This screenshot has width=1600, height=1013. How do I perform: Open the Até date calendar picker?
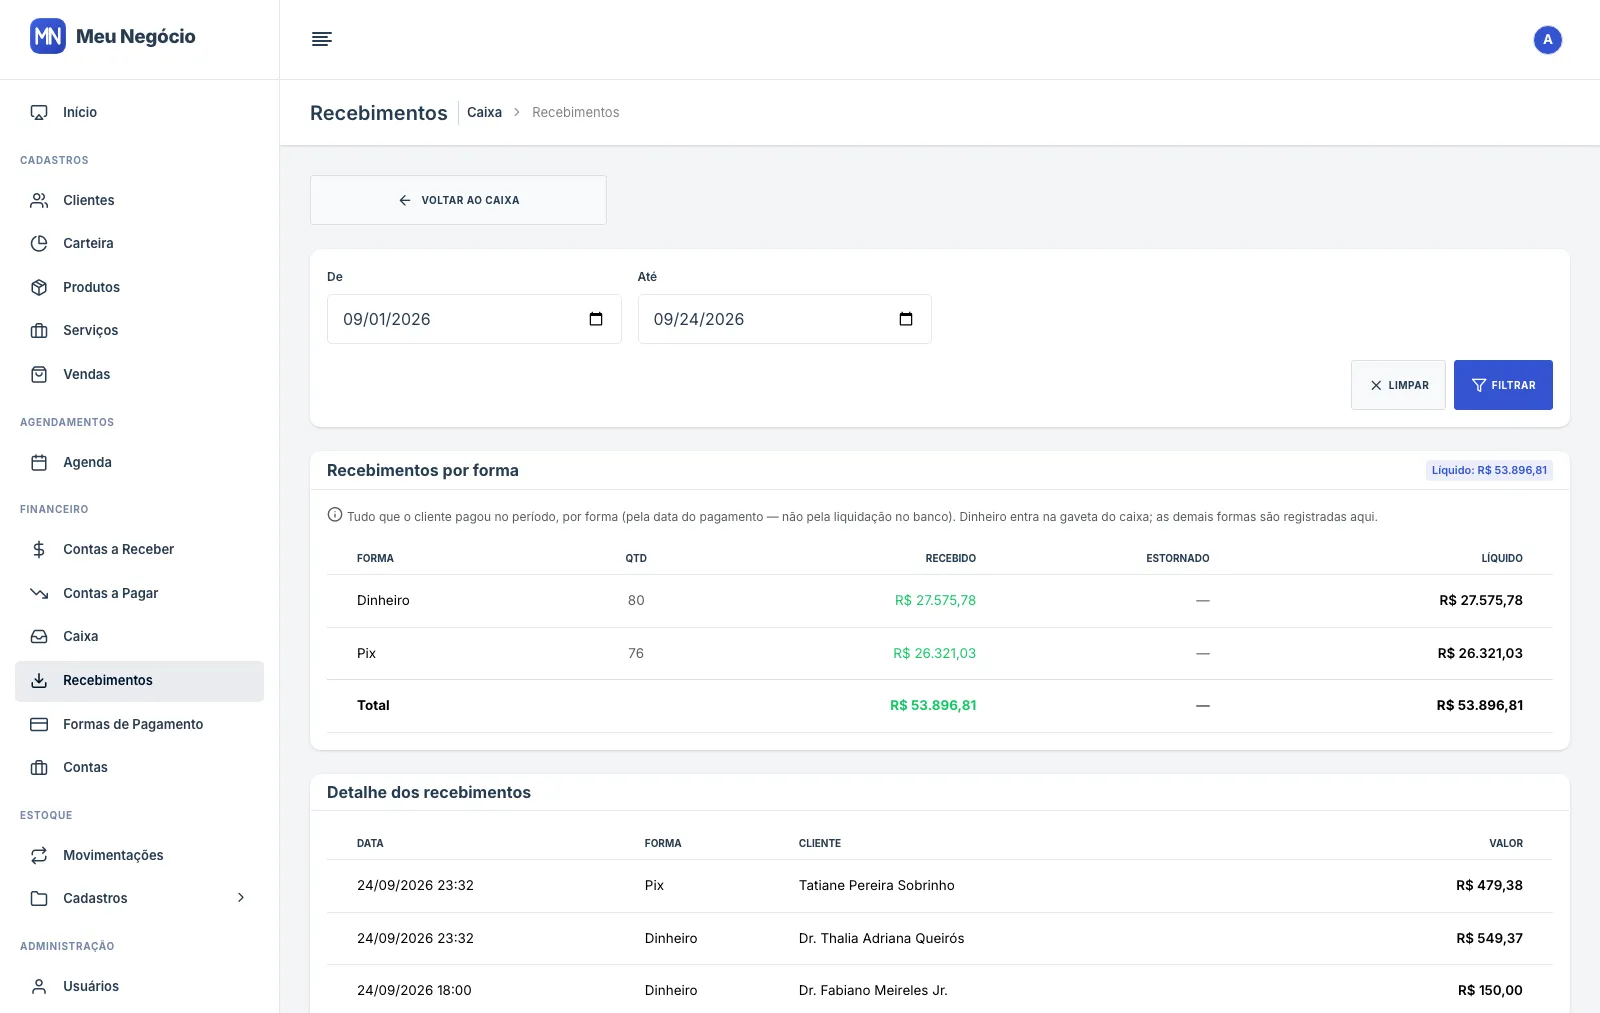point(906,319)
